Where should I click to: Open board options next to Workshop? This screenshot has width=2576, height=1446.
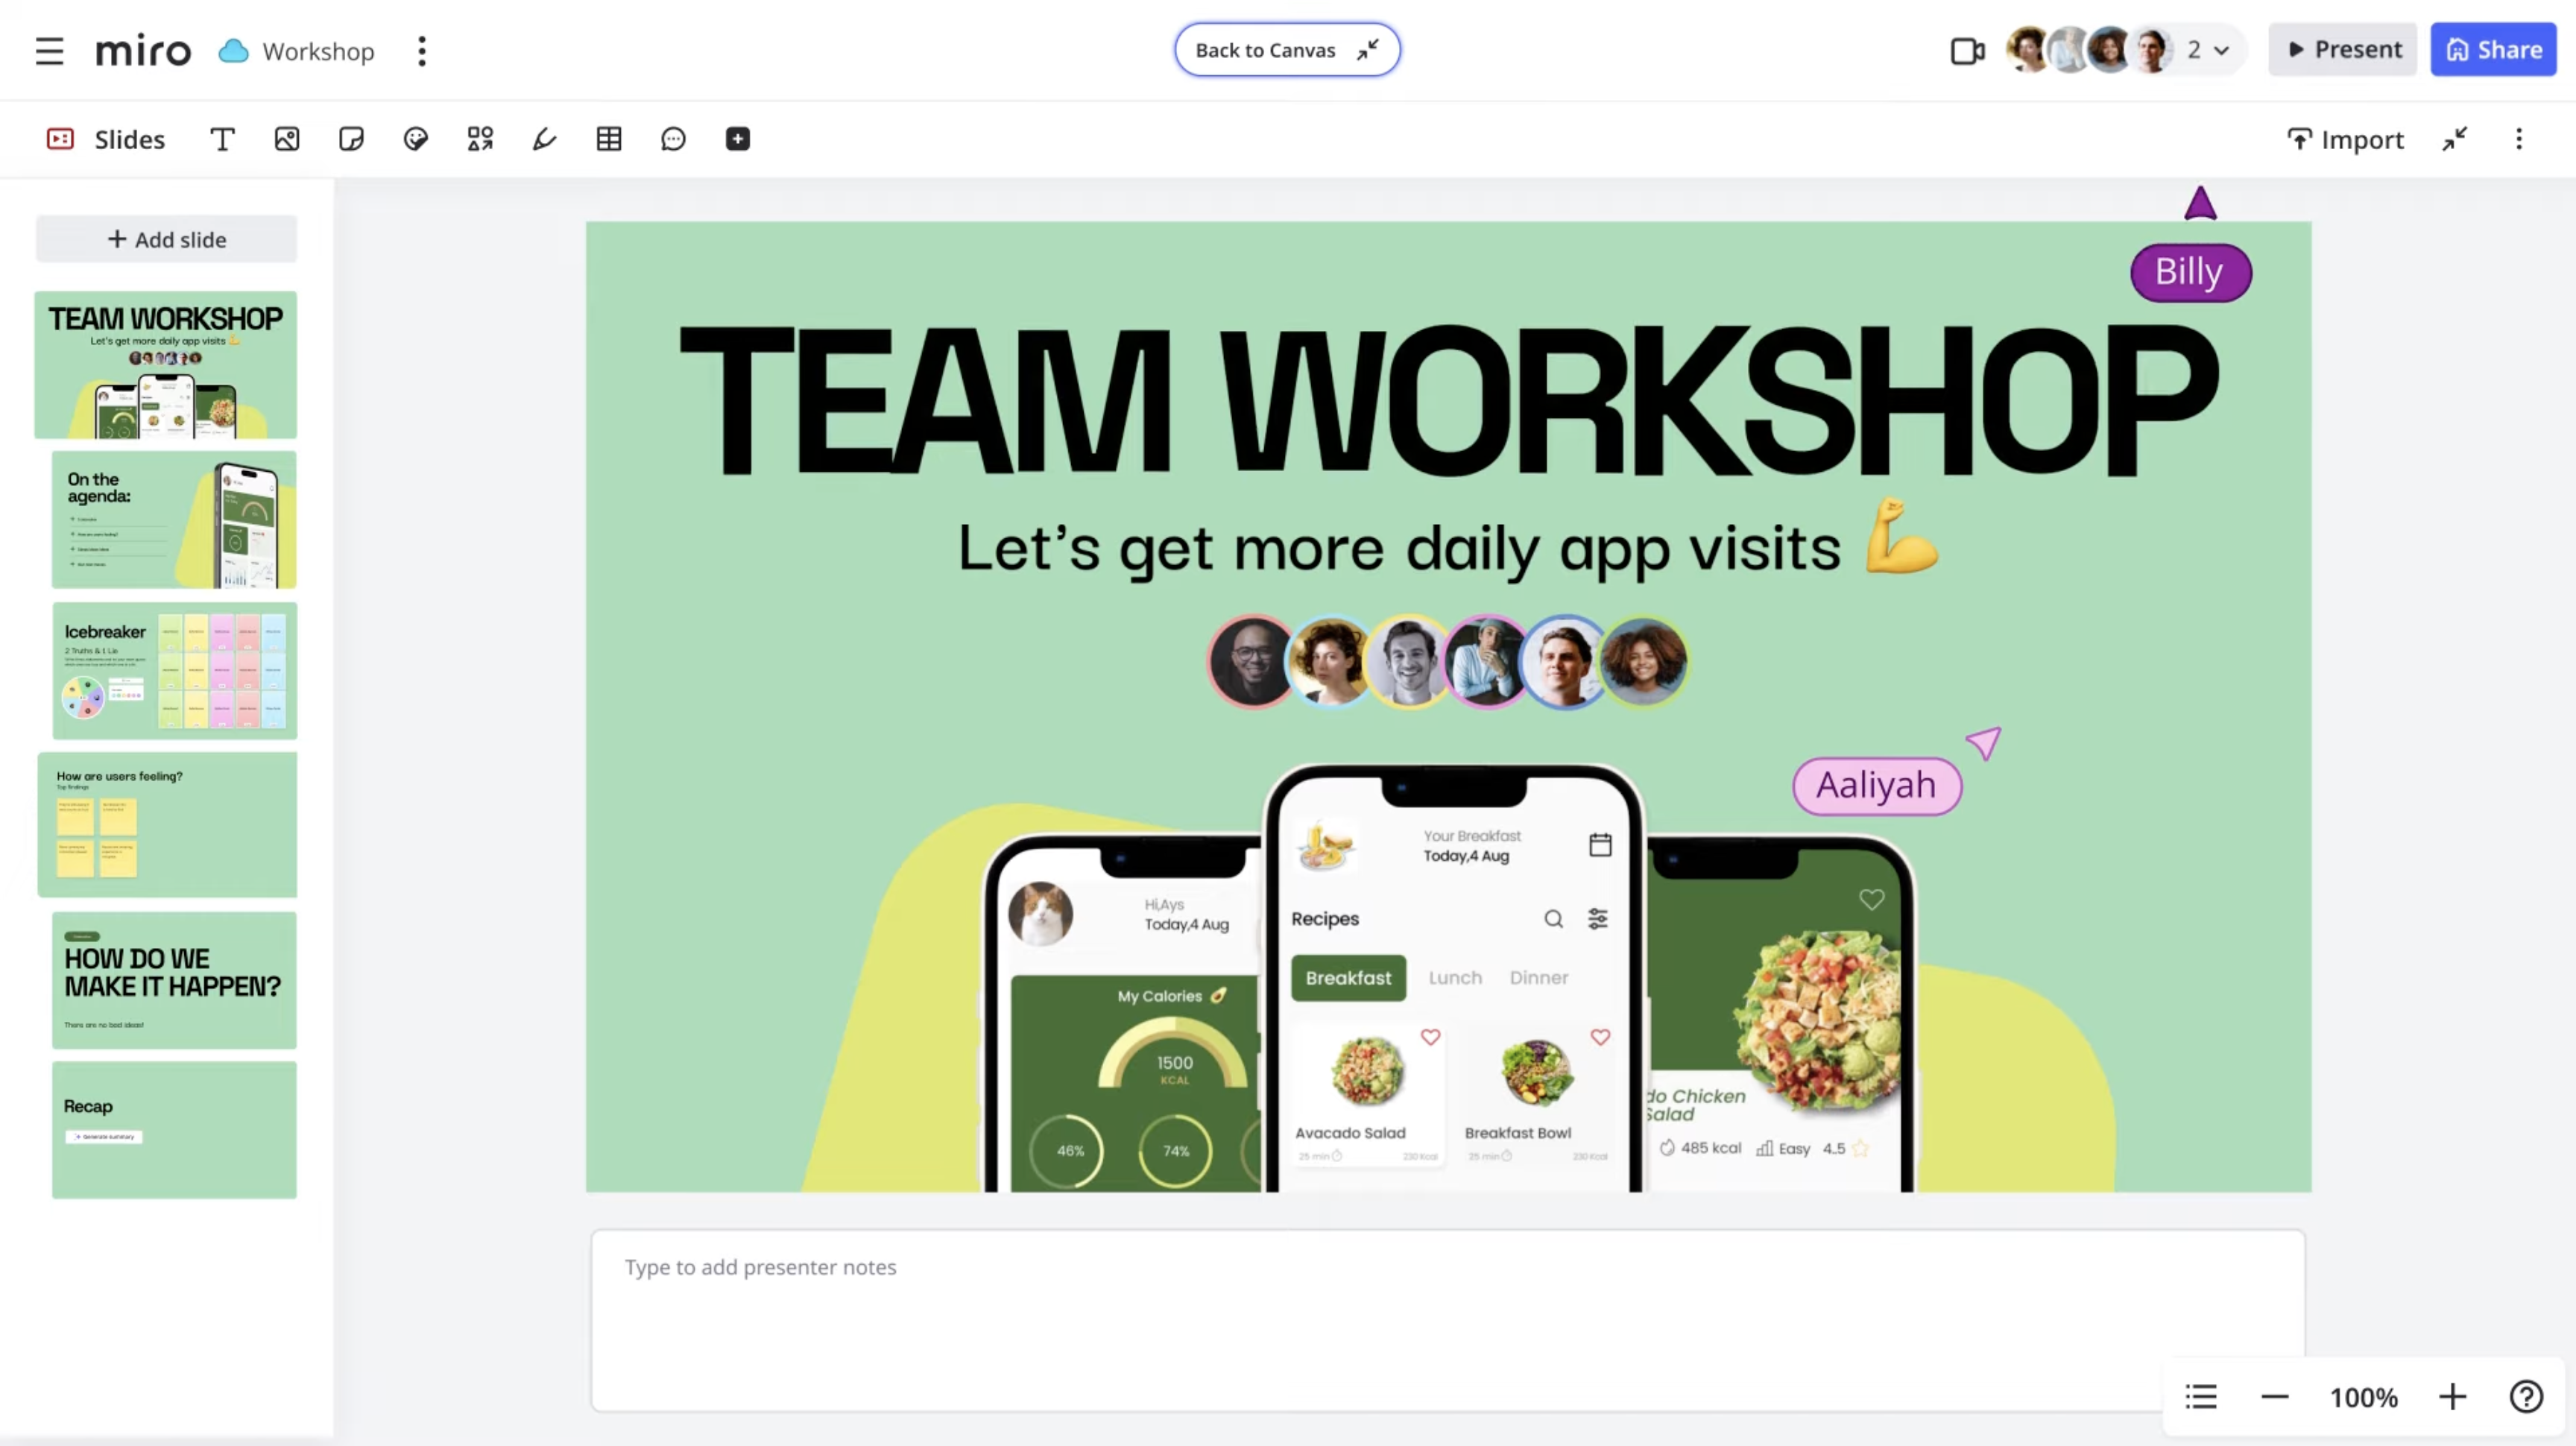coord(422,50)
